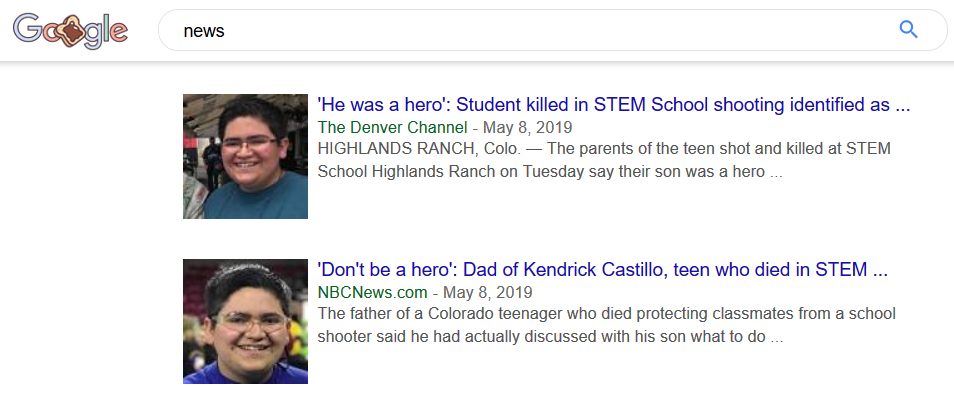Click the ellipsis after 'what to do'
The width and height of the screenshot is (954, 406).
click(775, 338)
